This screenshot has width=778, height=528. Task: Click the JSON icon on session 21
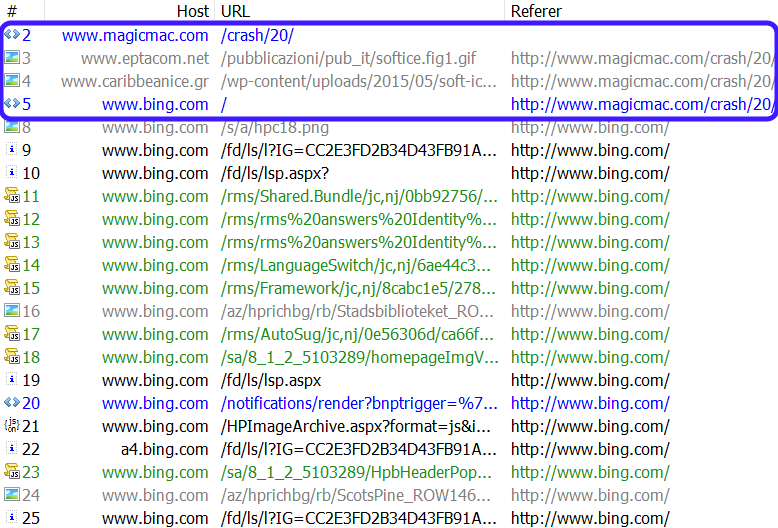coord(11,426)
